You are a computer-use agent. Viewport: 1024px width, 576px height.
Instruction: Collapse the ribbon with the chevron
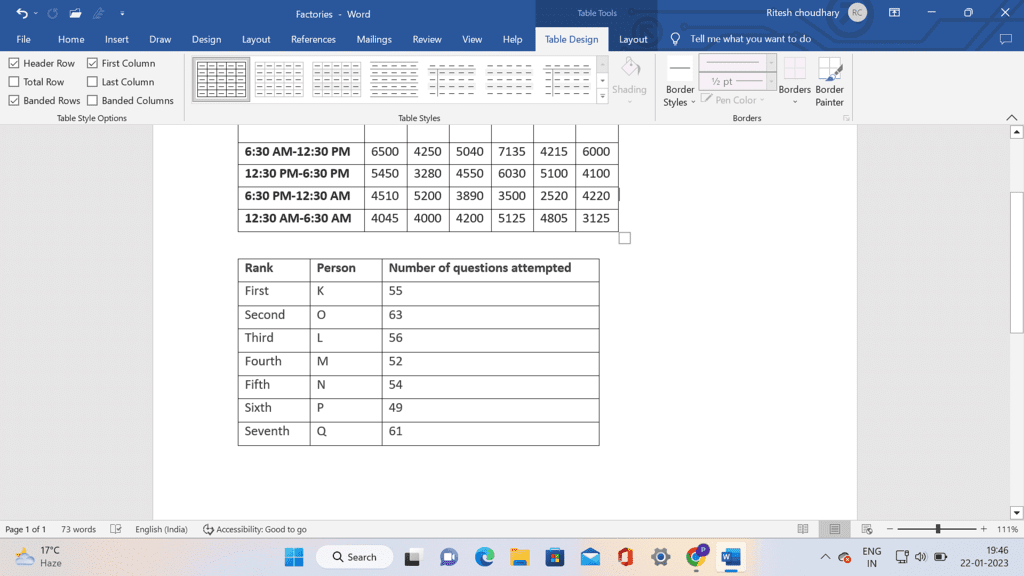point(1012,118)
